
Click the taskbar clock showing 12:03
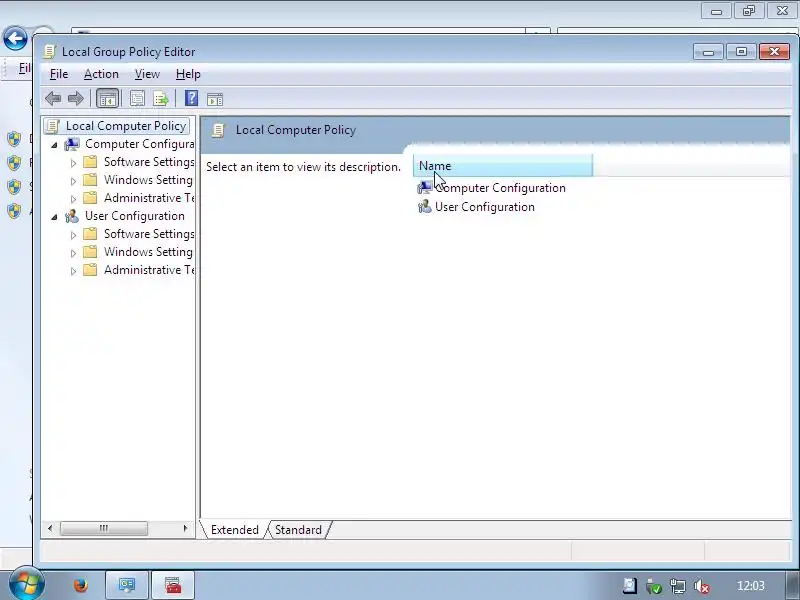(751, 585)
